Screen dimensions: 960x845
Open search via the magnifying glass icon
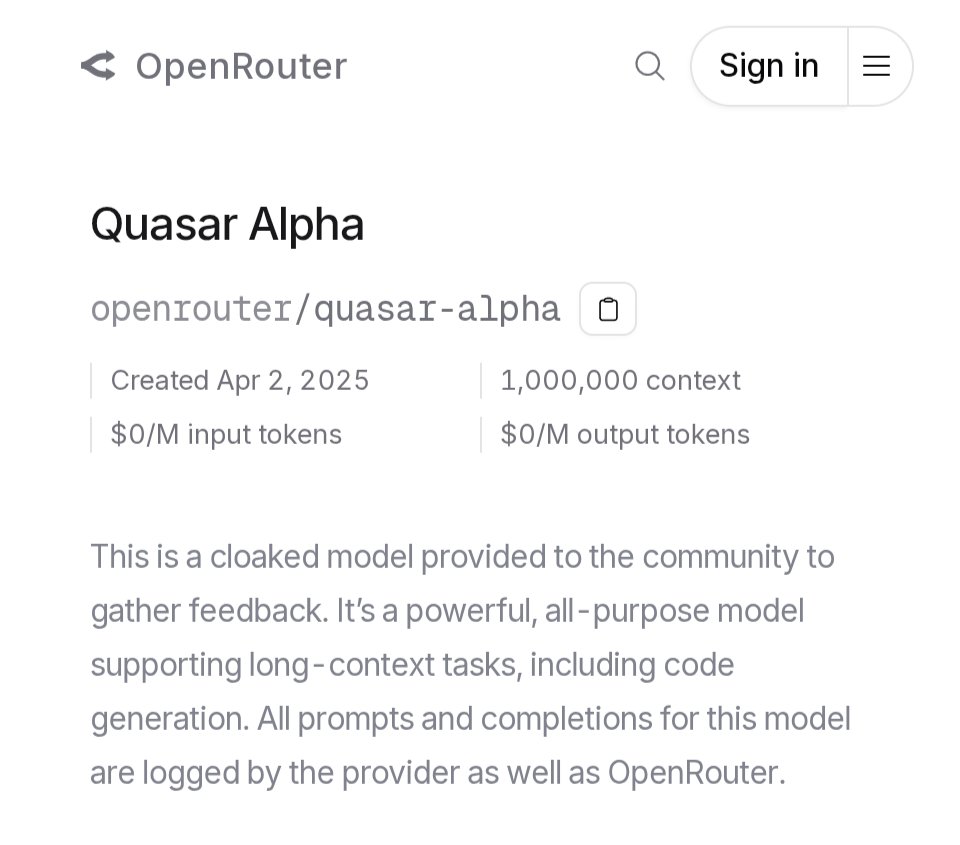650,66
